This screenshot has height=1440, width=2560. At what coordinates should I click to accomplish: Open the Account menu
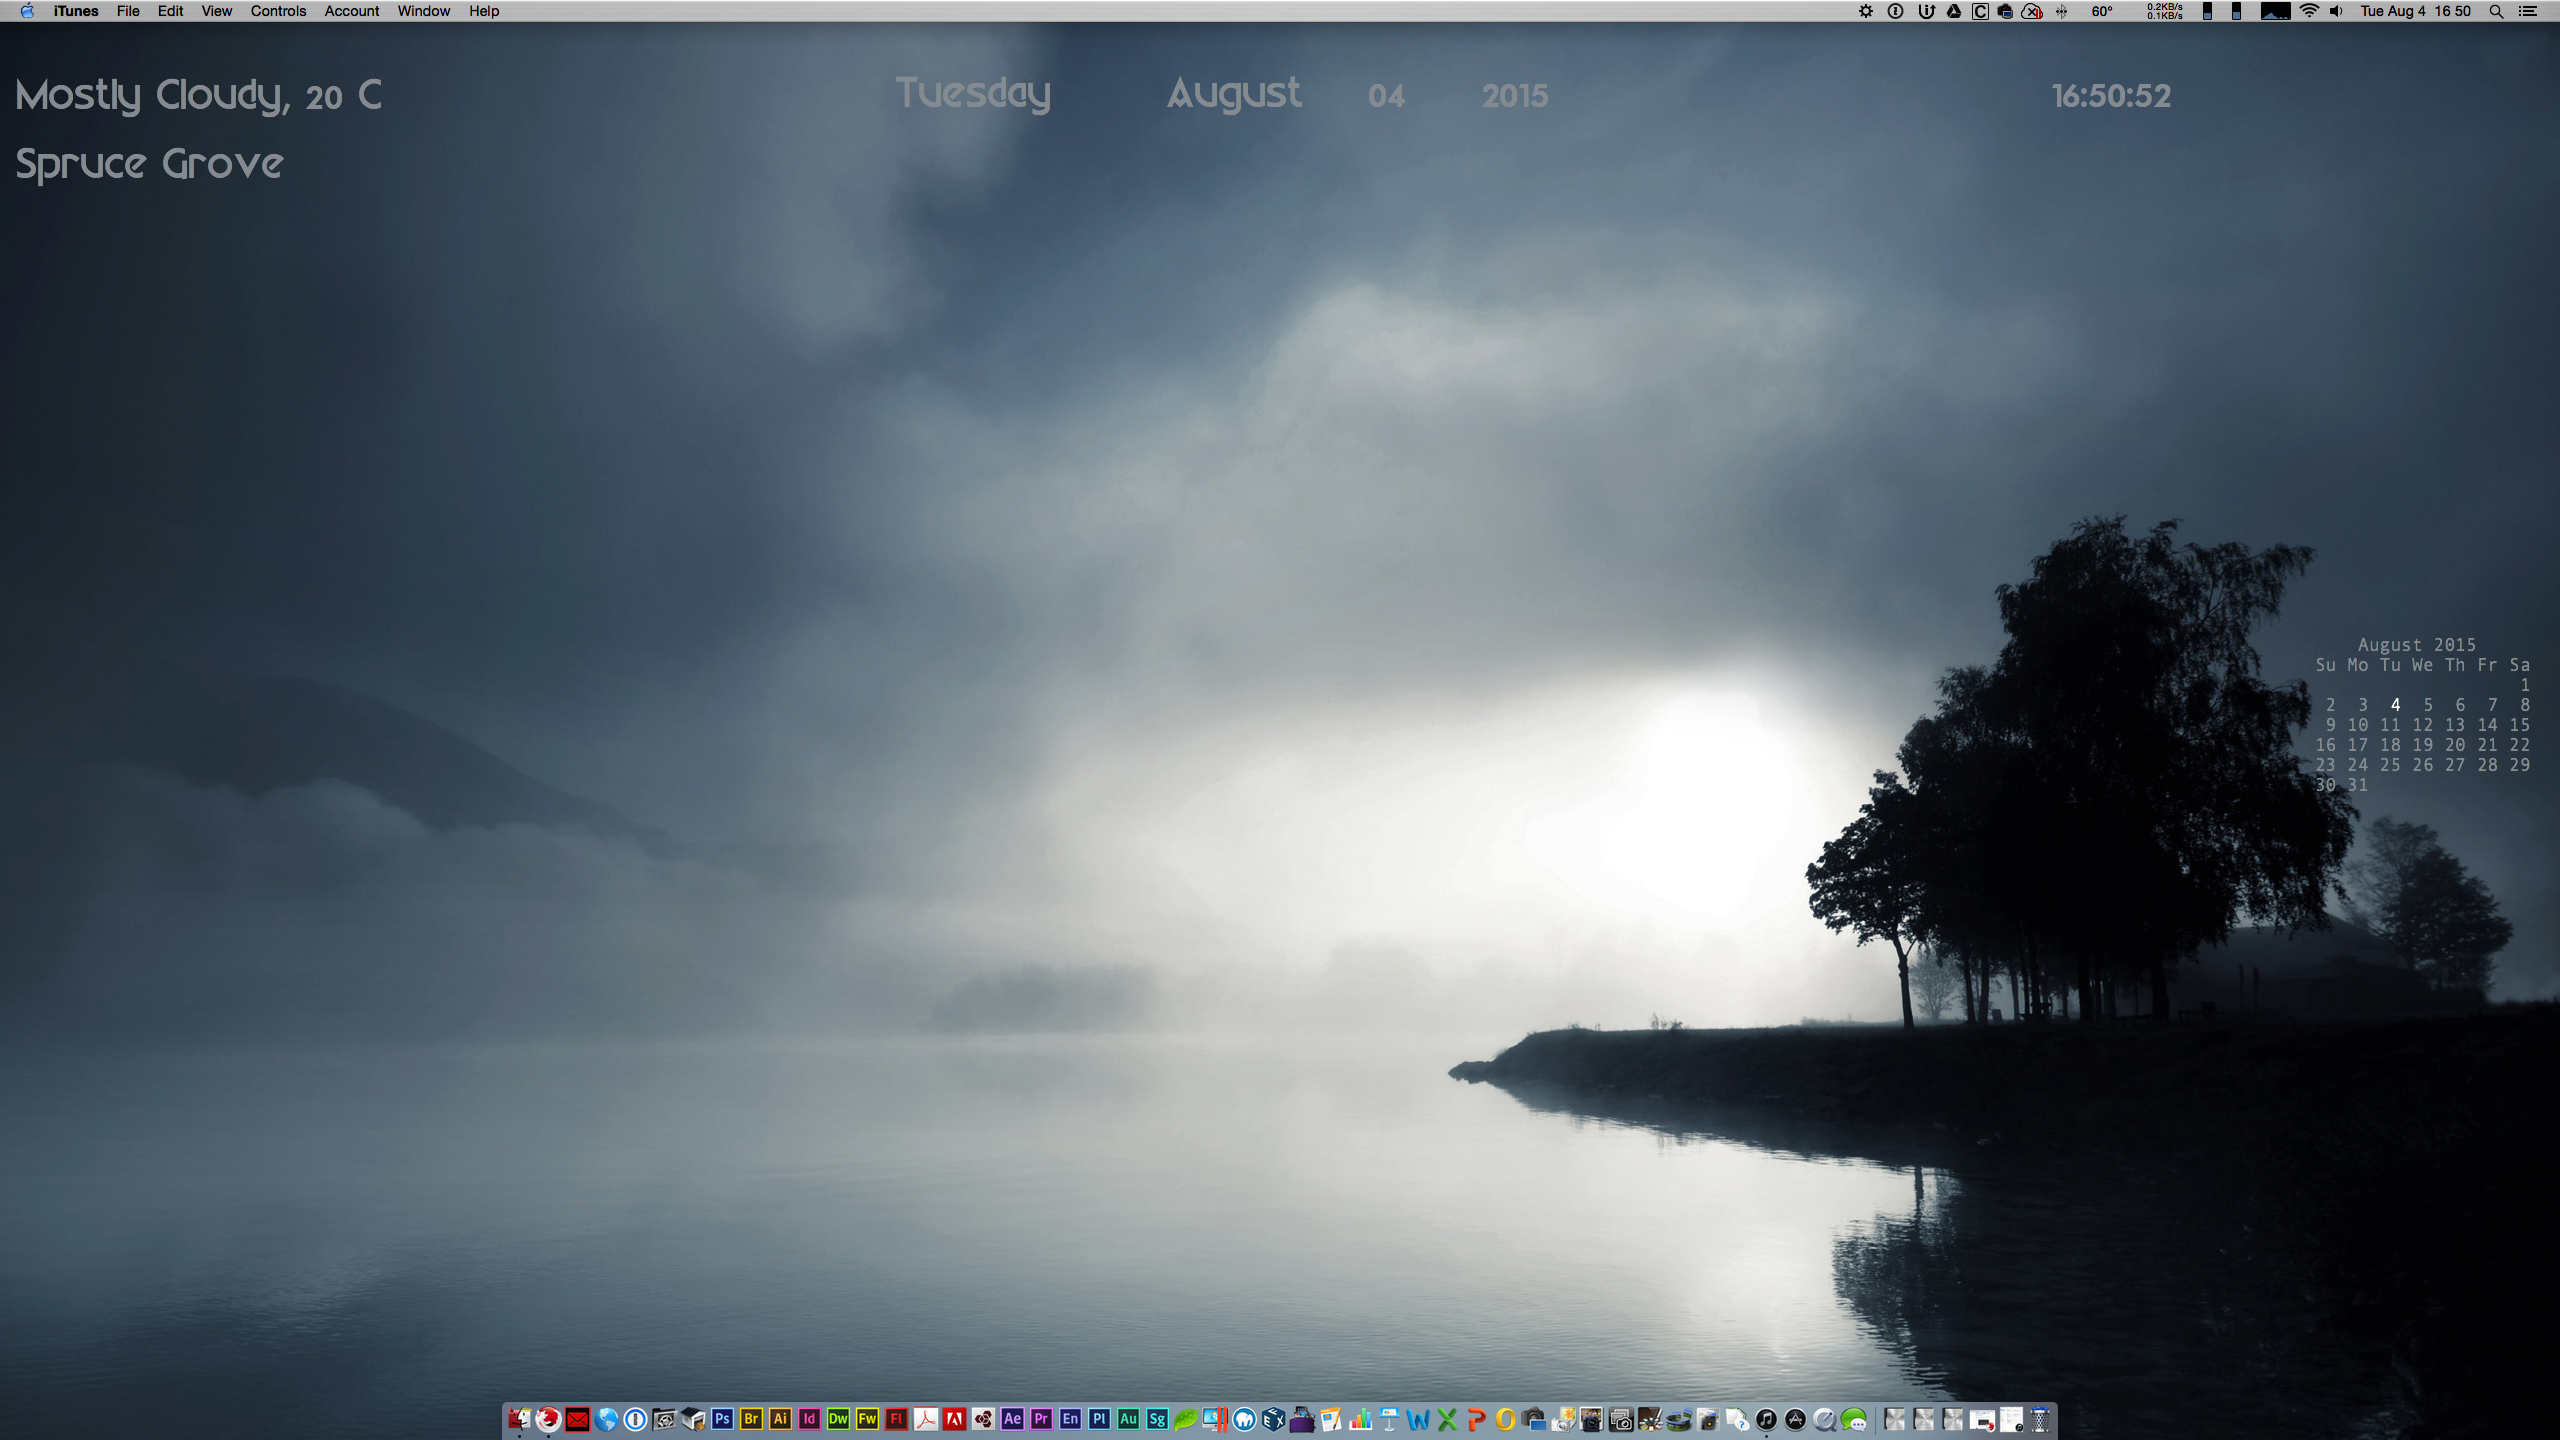click(351, 11)
